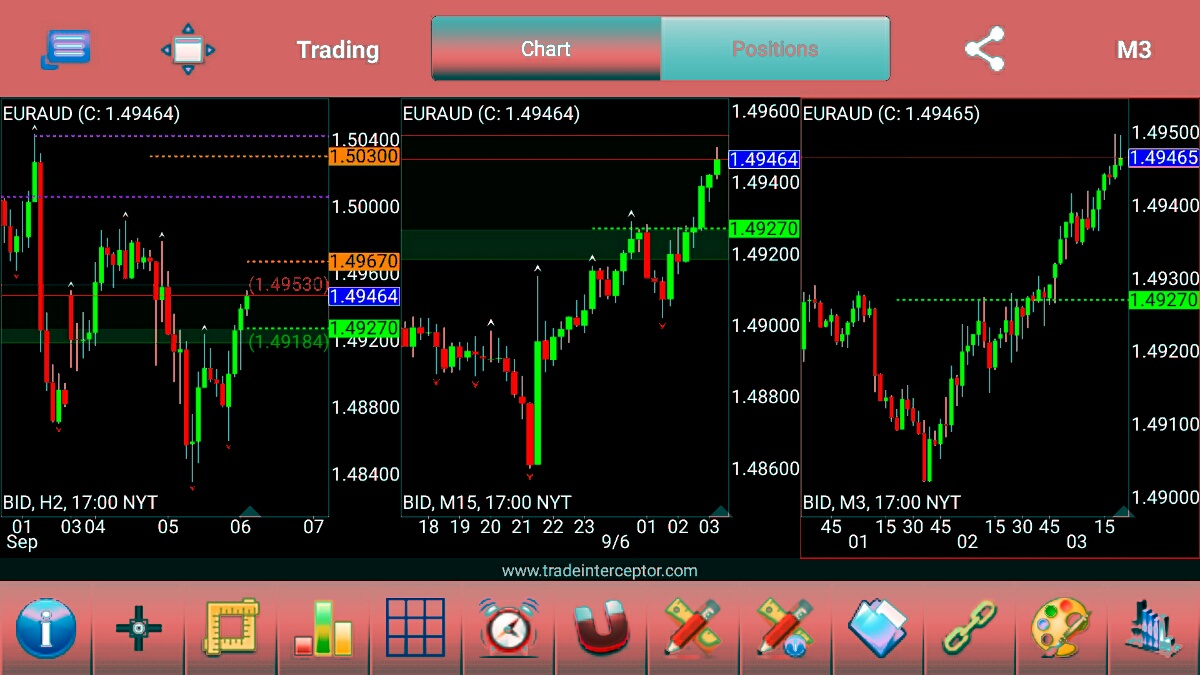This screenshot has height=675, width=1200.
Task: Expand the triangle in H2 chart corner
Action: pos(249,511)
